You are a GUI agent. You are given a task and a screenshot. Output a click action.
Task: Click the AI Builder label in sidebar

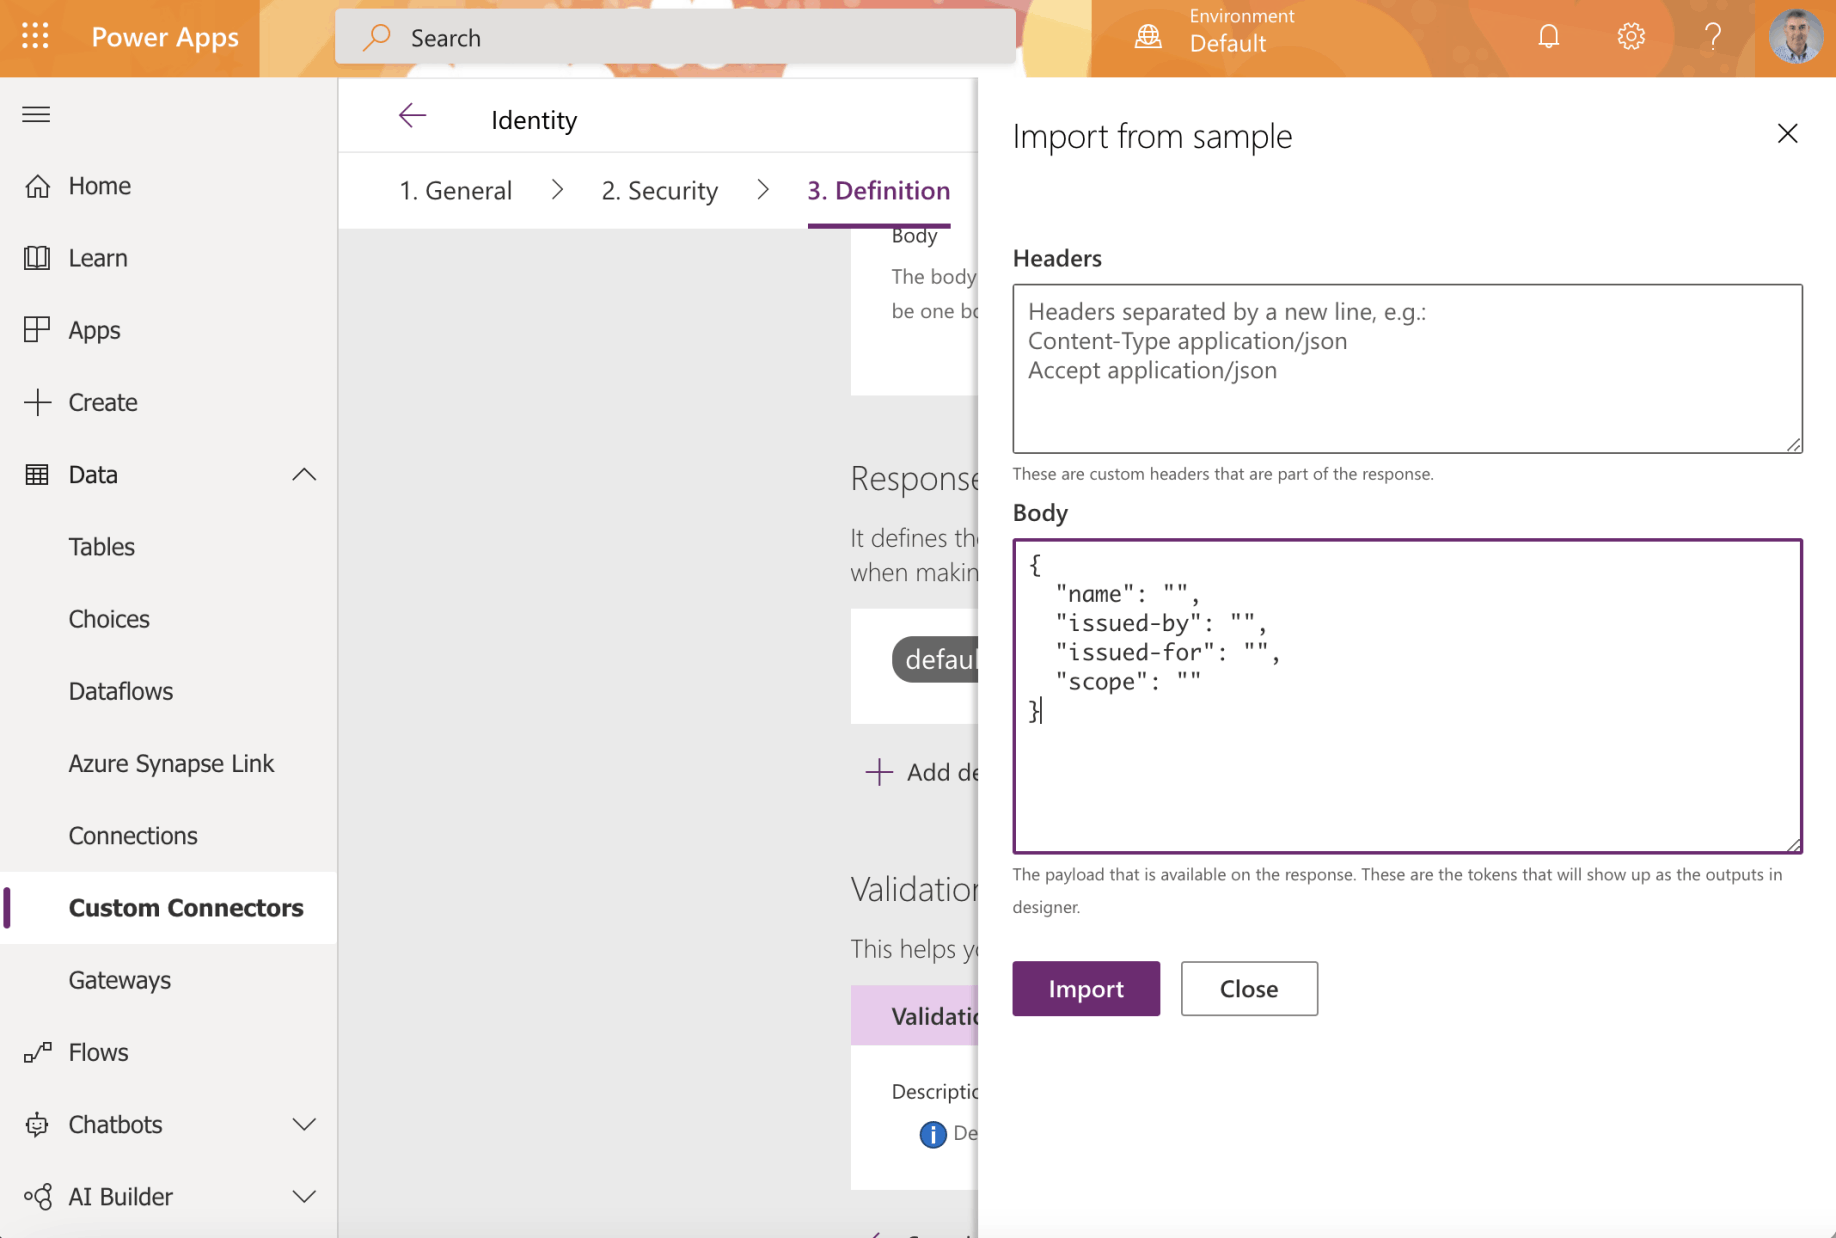[x=121, y=1196]
